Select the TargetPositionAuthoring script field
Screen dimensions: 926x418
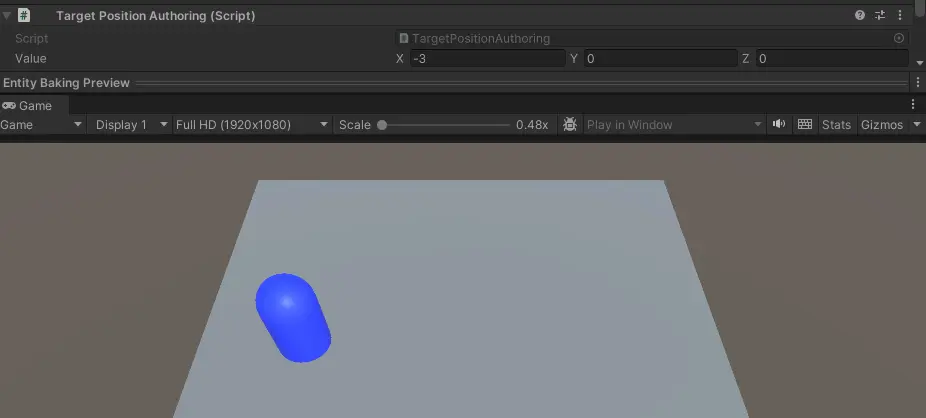652,38
